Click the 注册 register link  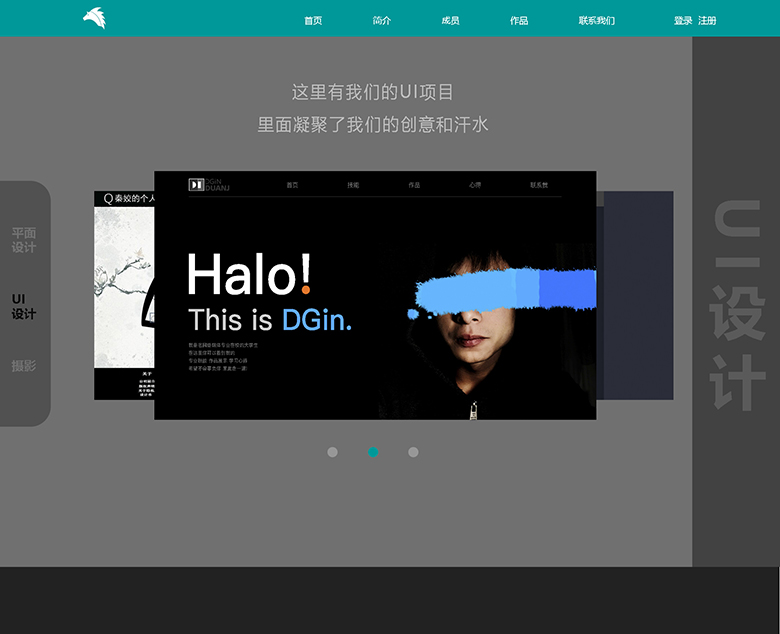707,20
